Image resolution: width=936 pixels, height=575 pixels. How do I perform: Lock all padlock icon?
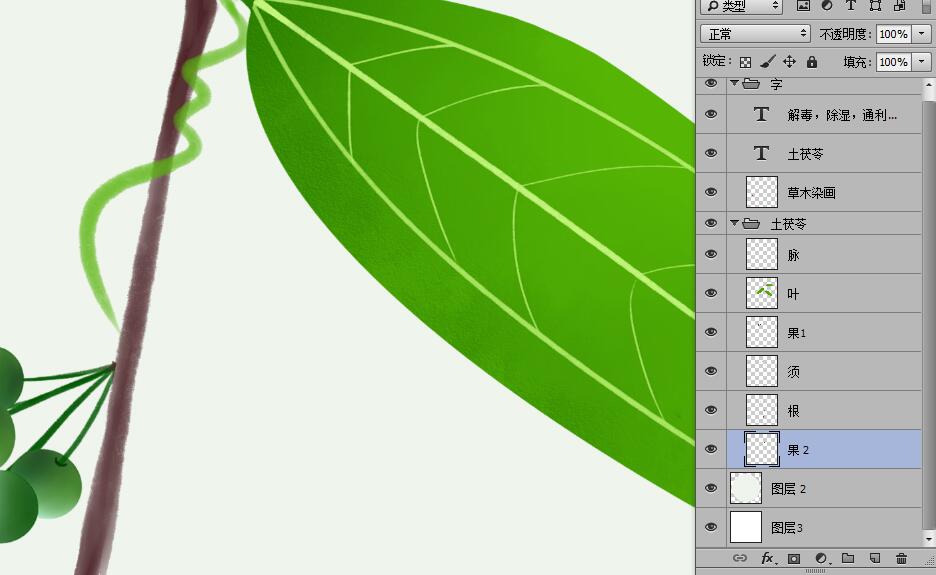[x=812, y=62]
